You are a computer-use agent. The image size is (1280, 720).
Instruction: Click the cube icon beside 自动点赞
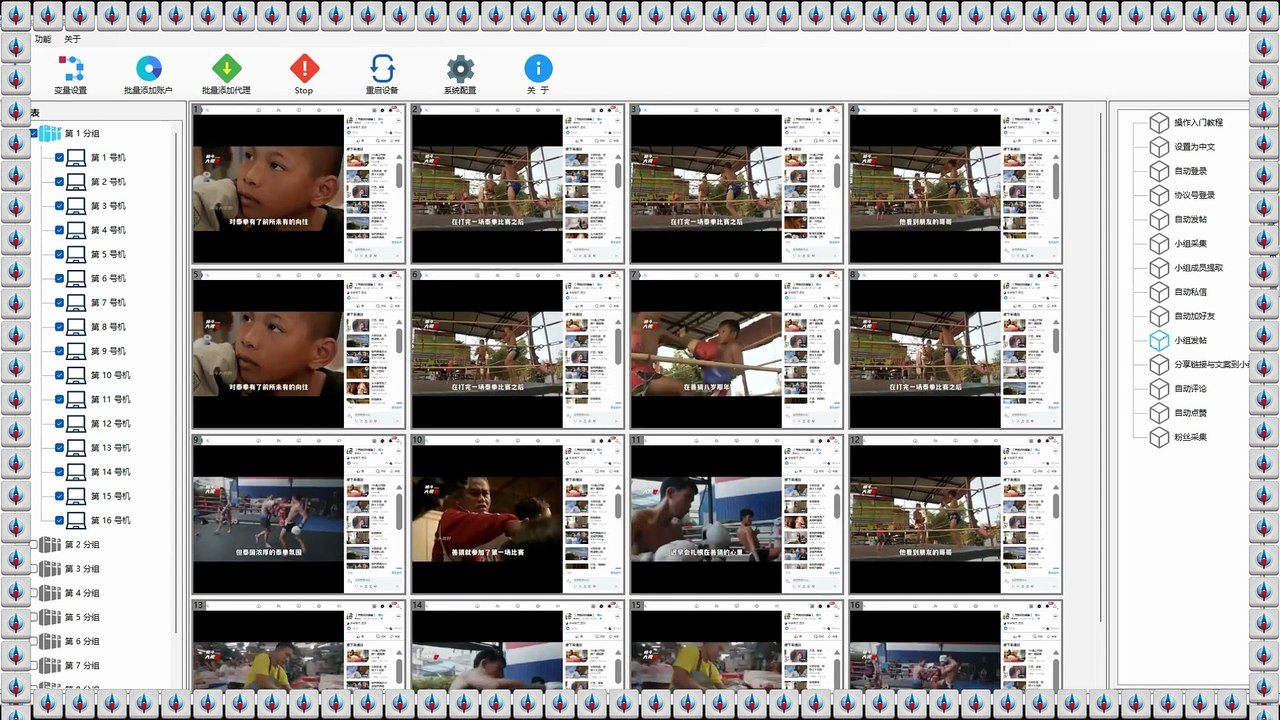[x=1159, y=412]
